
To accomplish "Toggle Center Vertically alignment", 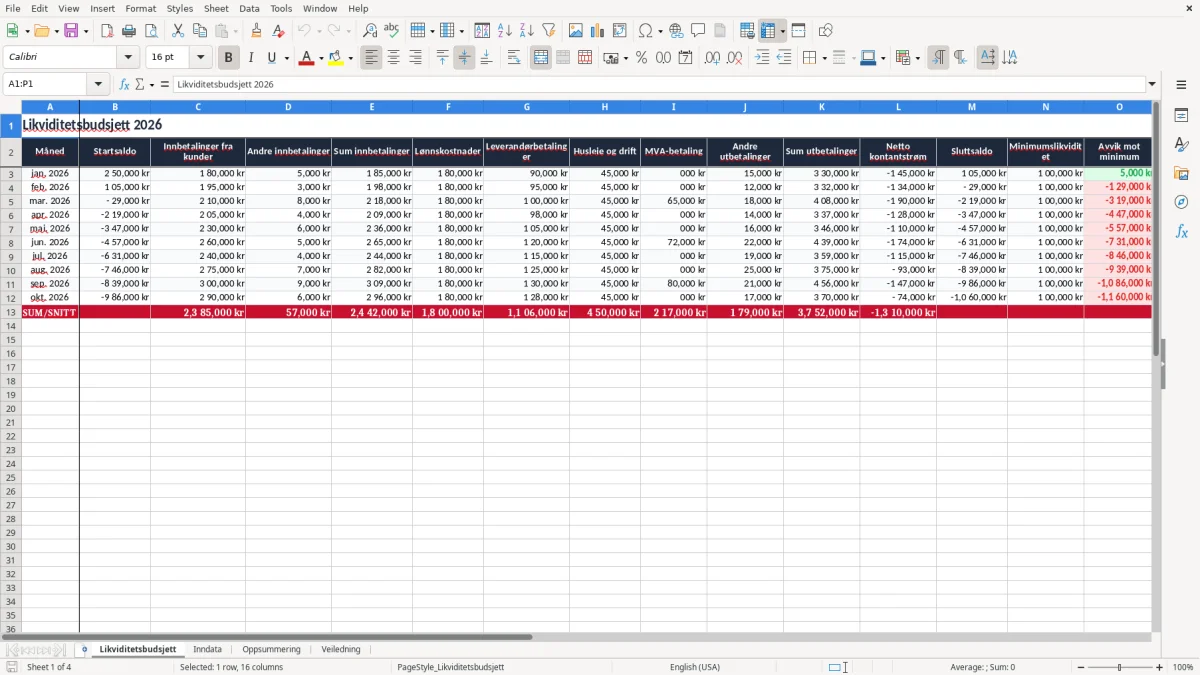I will click(464, 58).
